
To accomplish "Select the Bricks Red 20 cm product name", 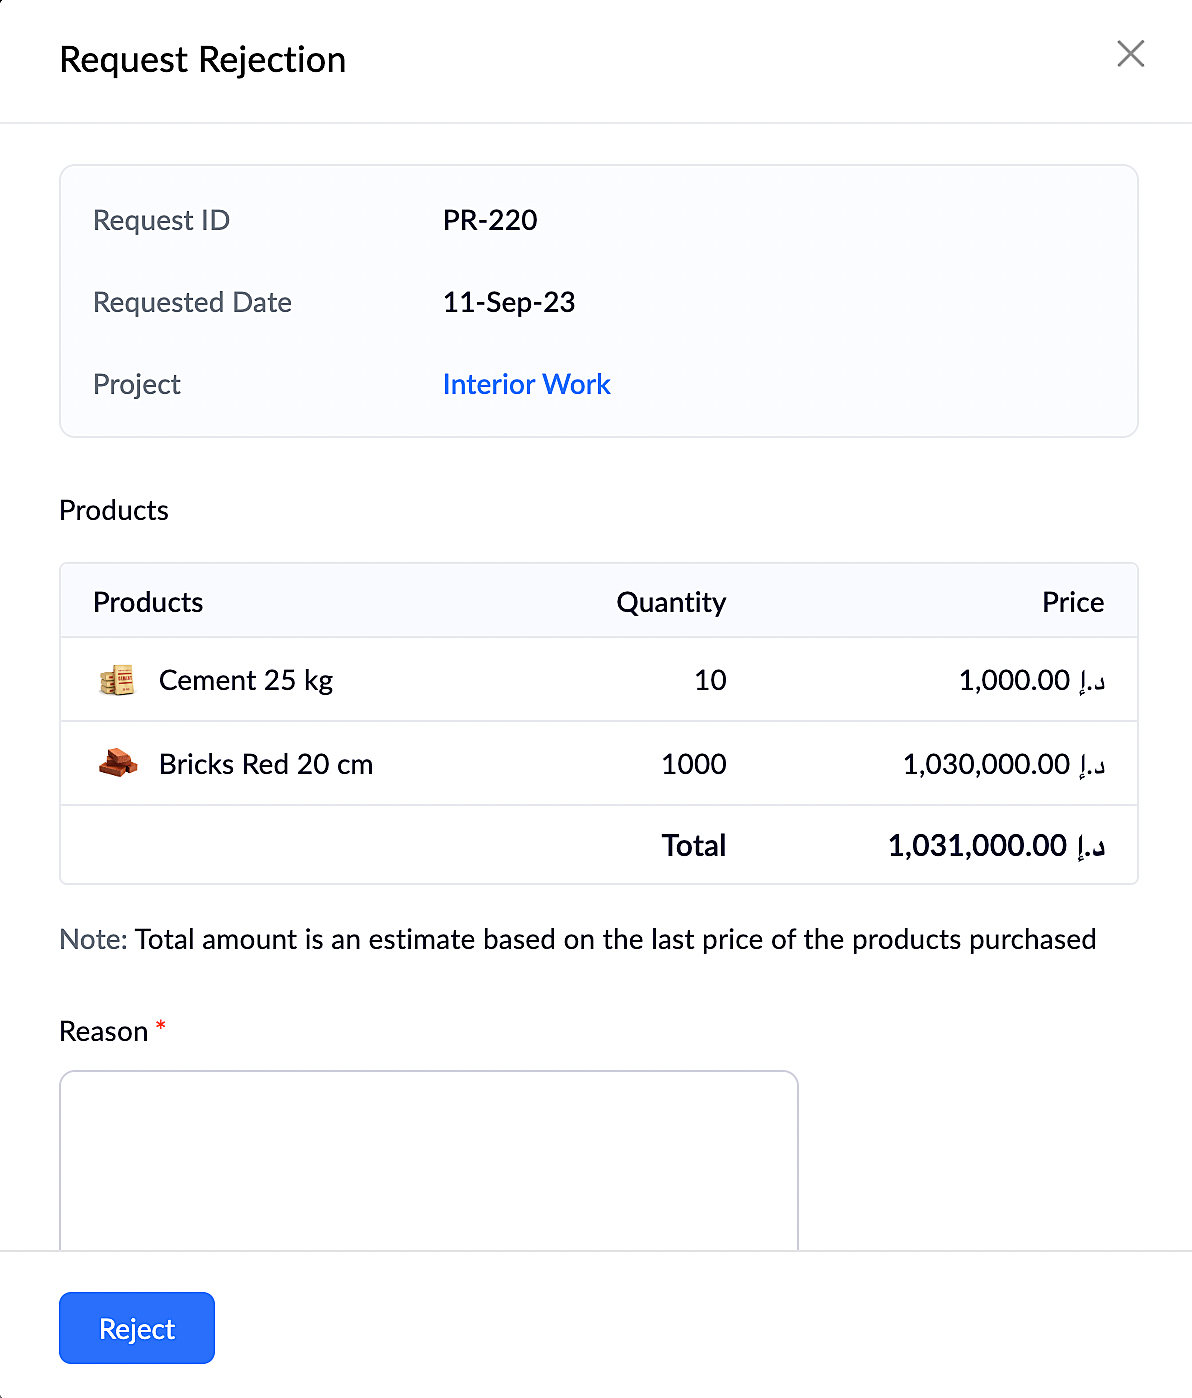I will (266, 764).
